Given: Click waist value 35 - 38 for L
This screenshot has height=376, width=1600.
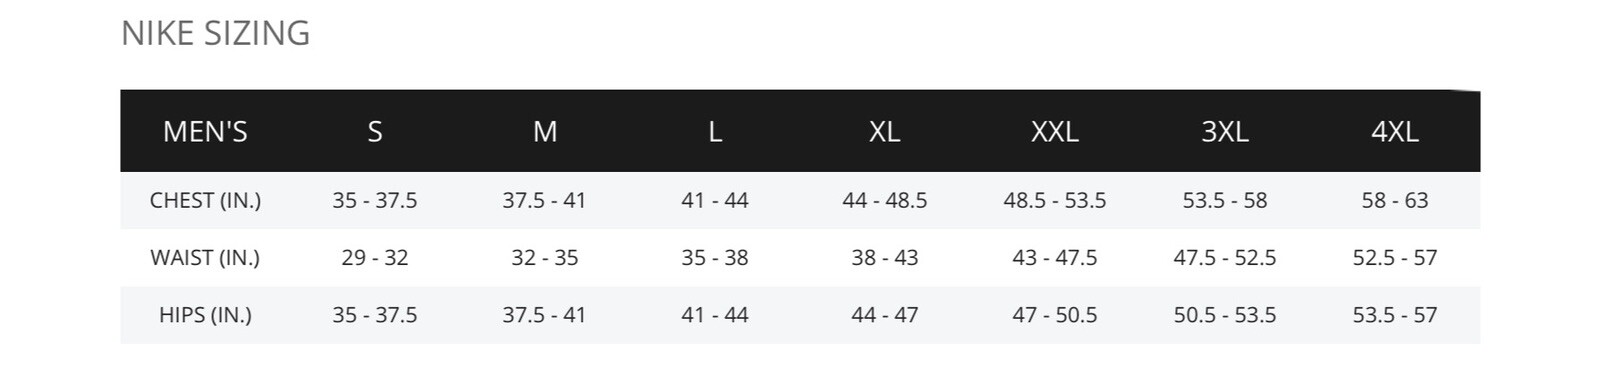Looking at the screenshot, I should pos(715,258).
